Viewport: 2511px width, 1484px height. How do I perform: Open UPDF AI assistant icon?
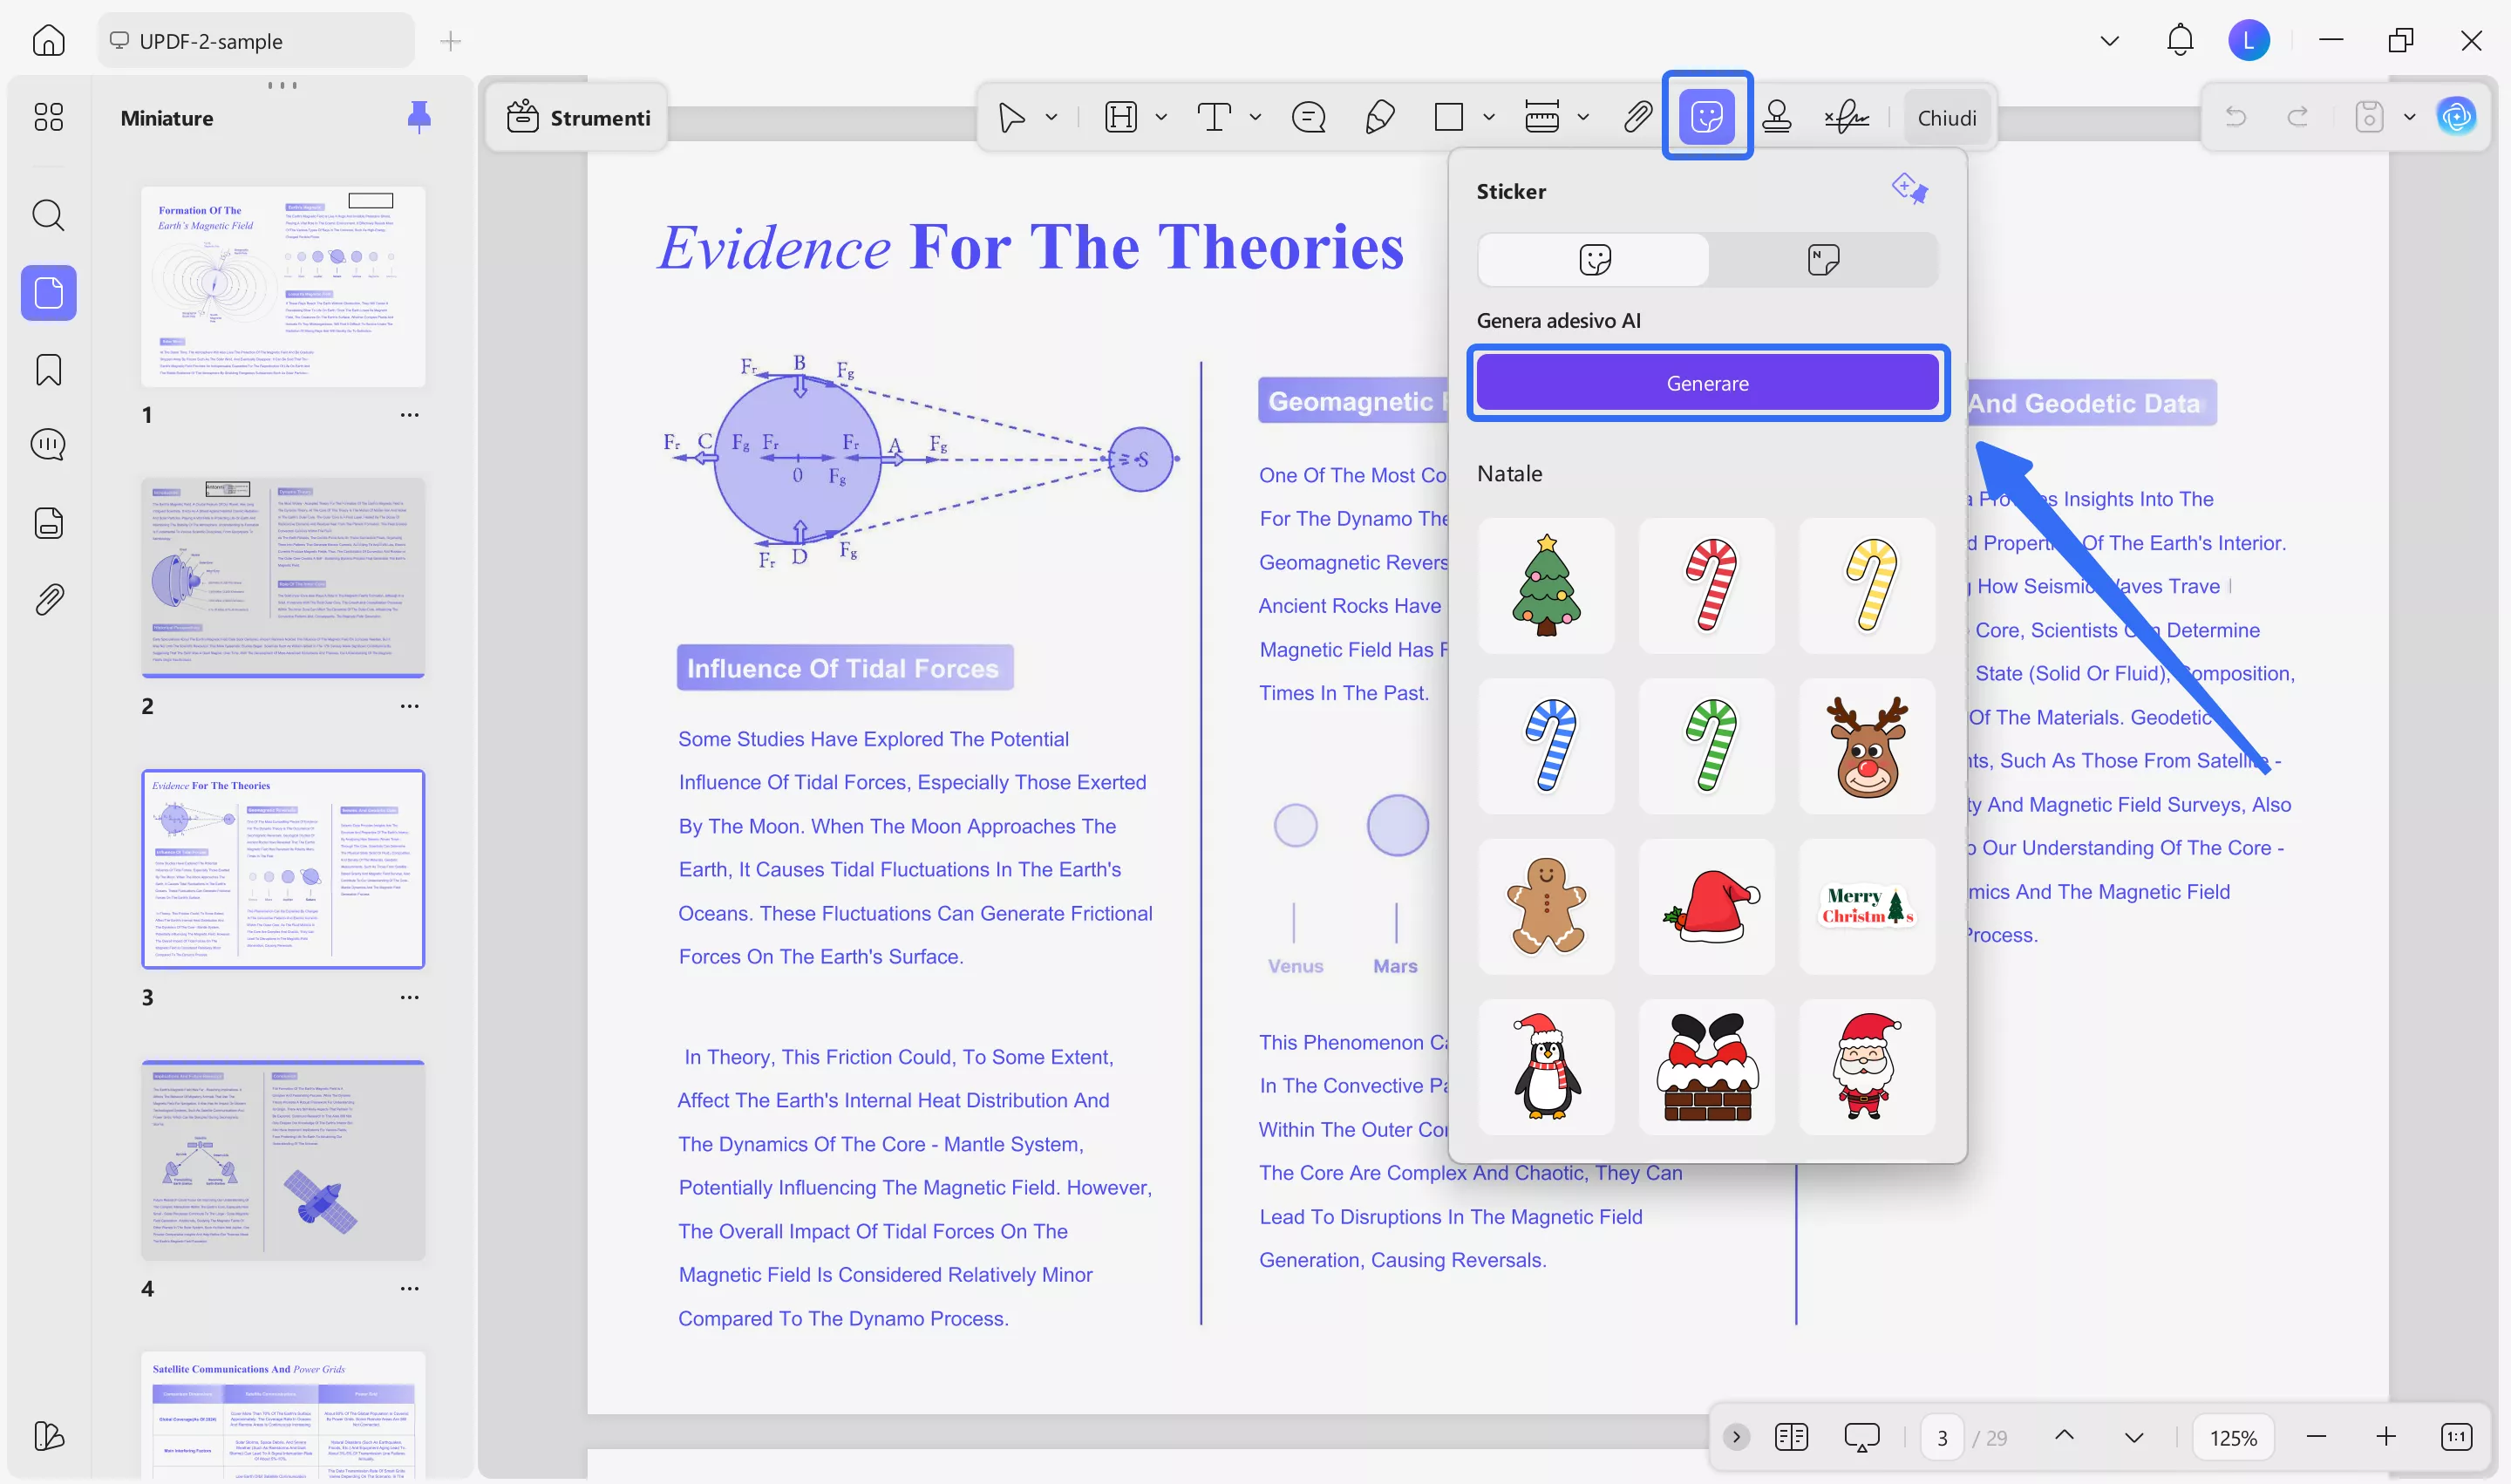pyautogui.click(x=2456, y=117)
